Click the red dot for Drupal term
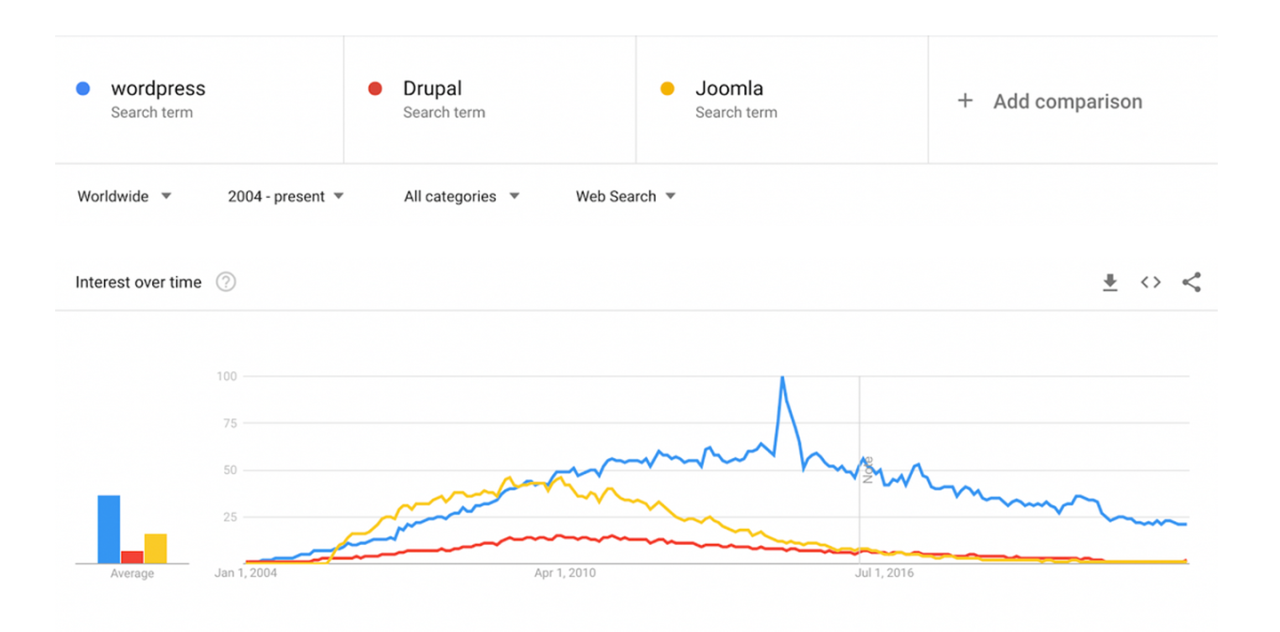The width and height of the screenshot is (1280, 632). click(x=375, y=88)
